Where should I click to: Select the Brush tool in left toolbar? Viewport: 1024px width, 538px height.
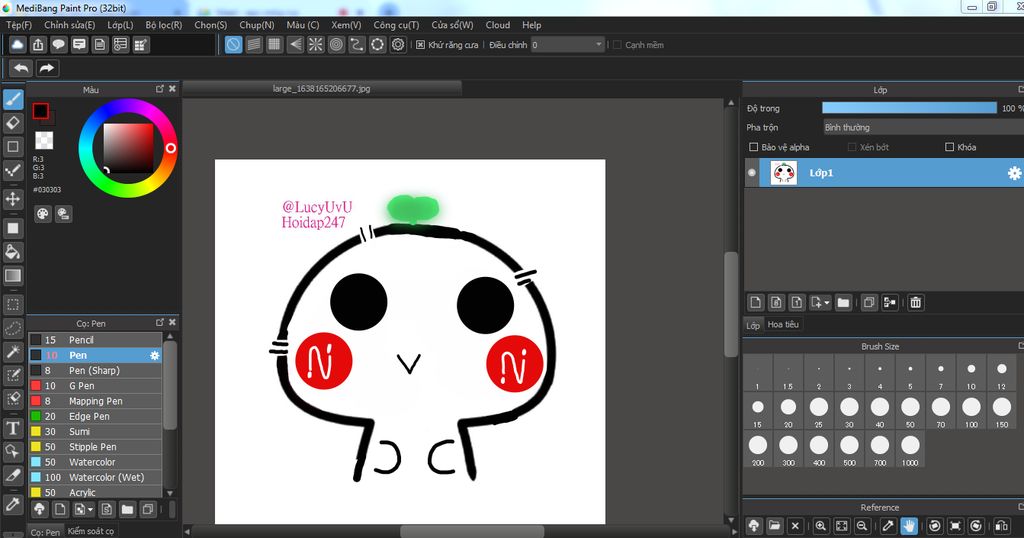(13, 99)
